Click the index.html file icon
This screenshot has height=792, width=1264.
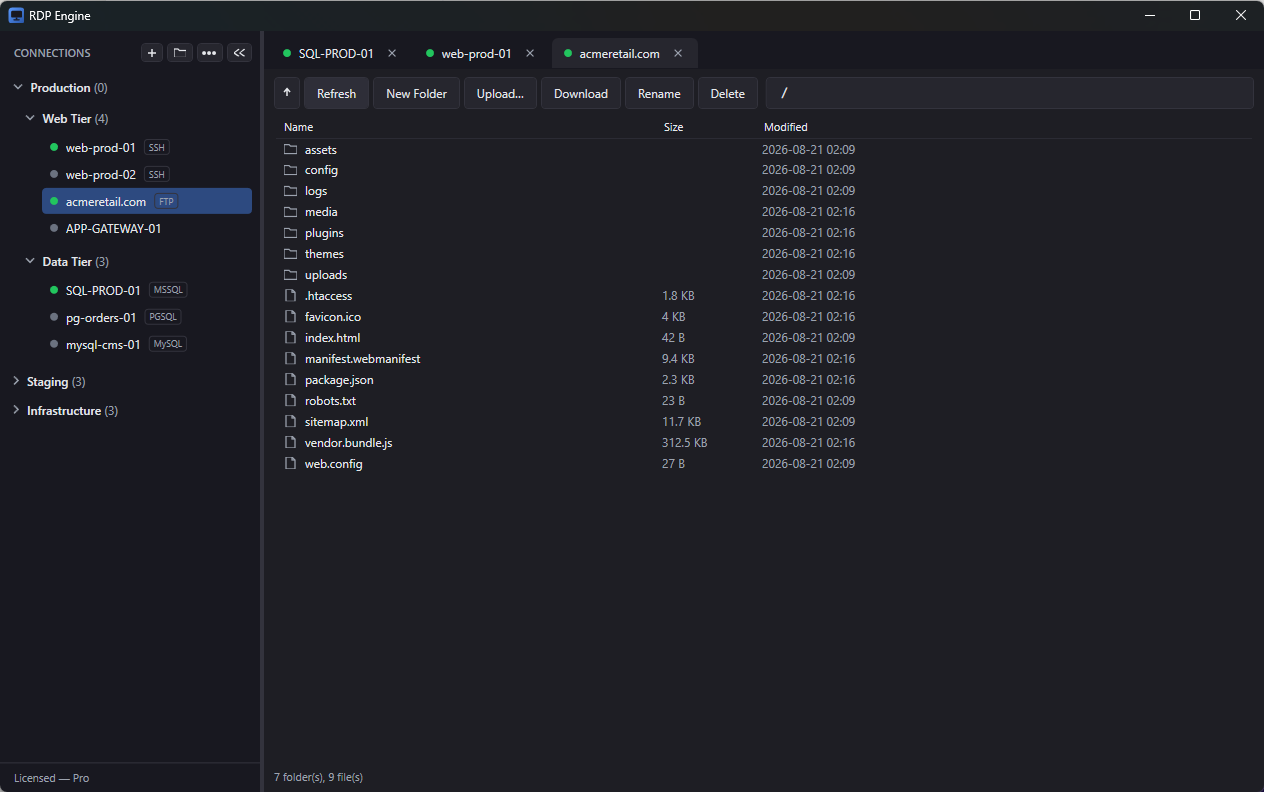291,338
